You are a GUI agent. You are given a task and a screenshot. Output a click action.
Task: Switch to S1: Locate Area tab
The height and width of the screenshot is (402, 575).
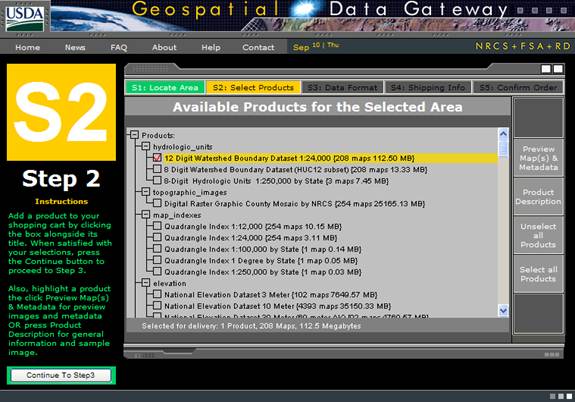tap(165, 88)
